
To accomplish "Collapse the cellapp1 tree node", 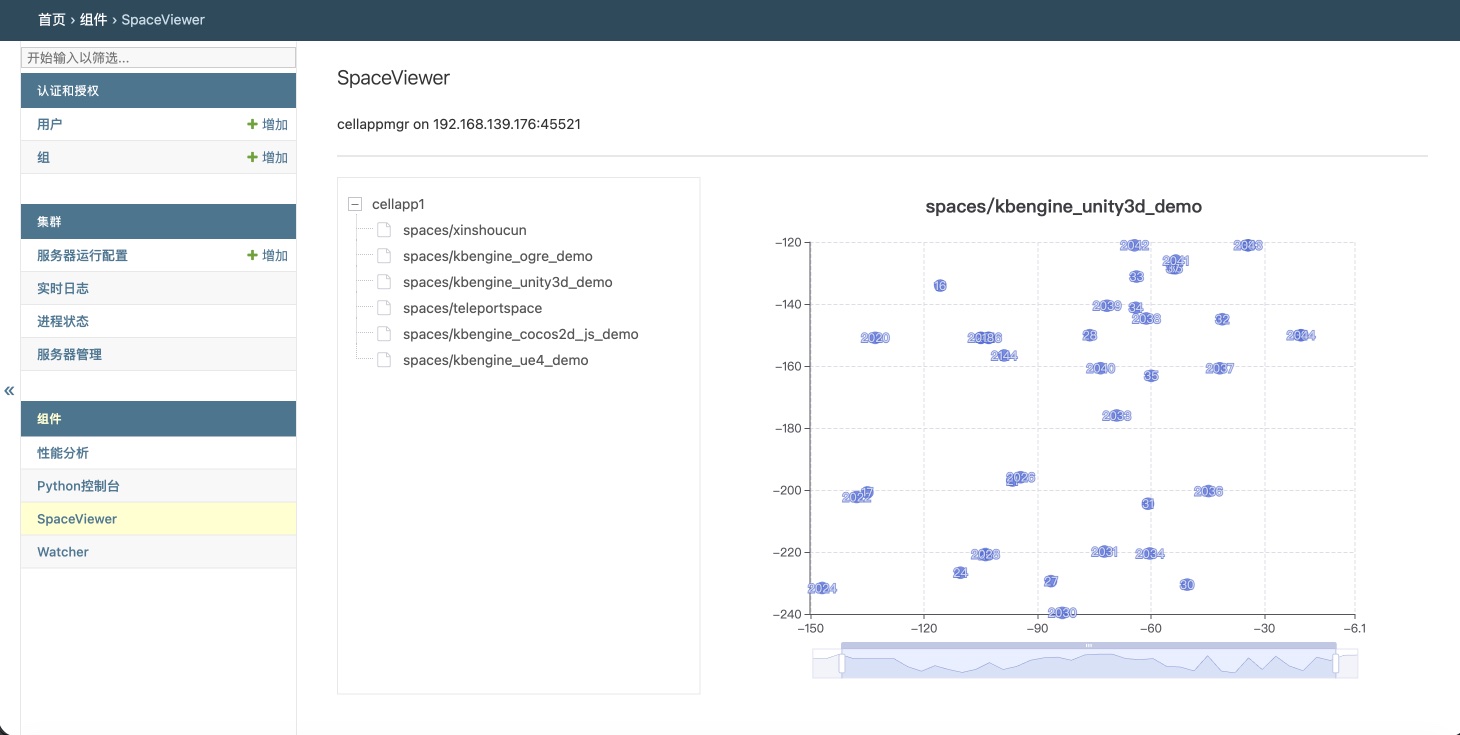I will pyautogui.click(x=354, y=204).
